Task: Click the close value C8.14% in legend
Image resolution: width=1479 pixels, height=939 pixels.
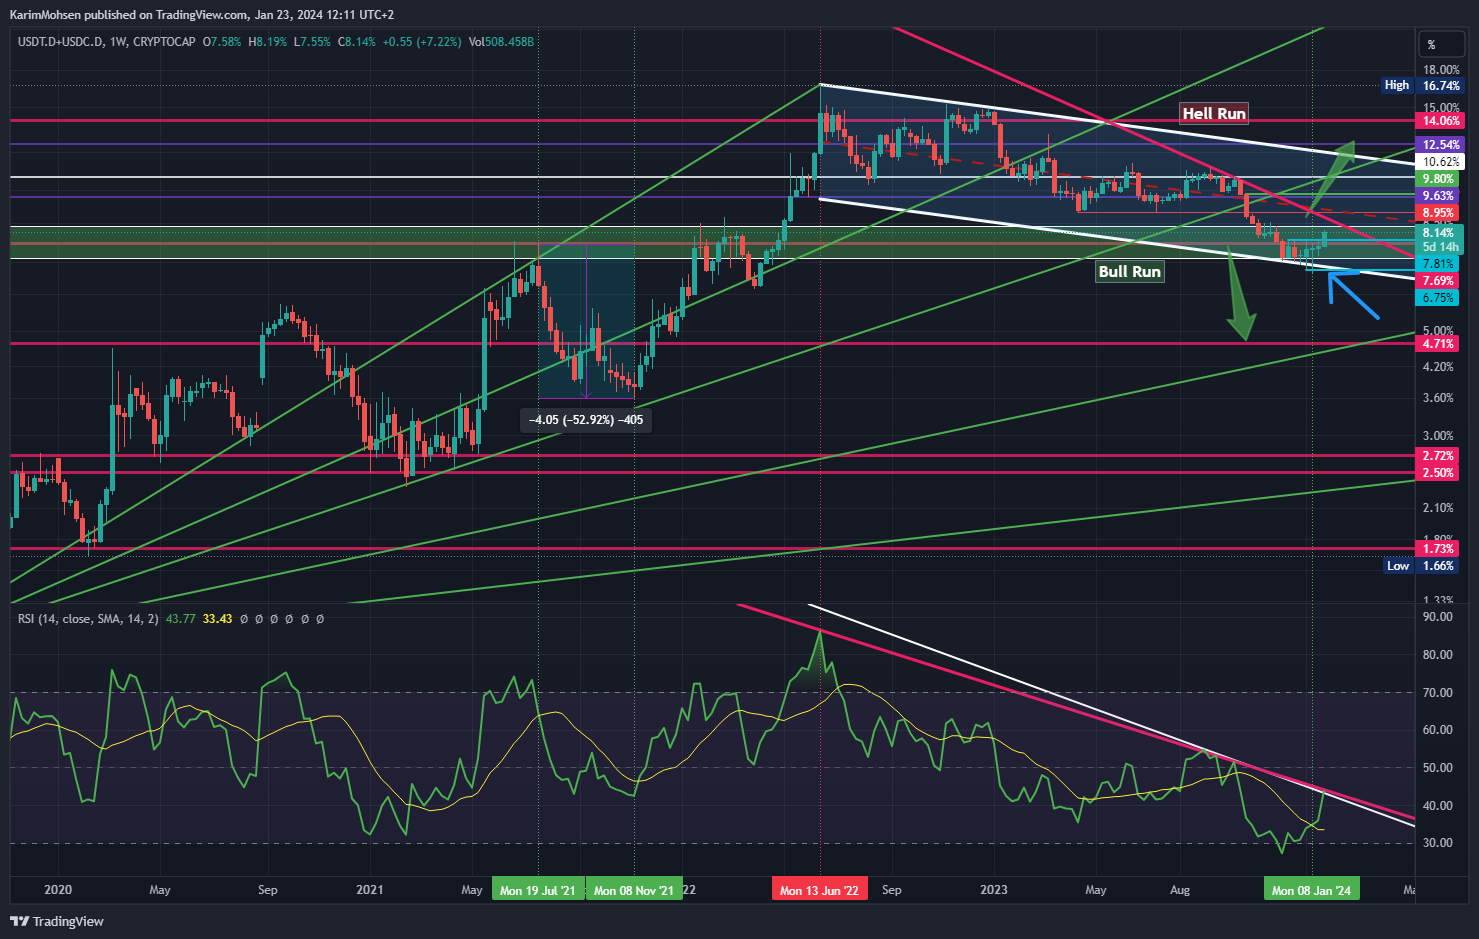Action: coord(357,42)
